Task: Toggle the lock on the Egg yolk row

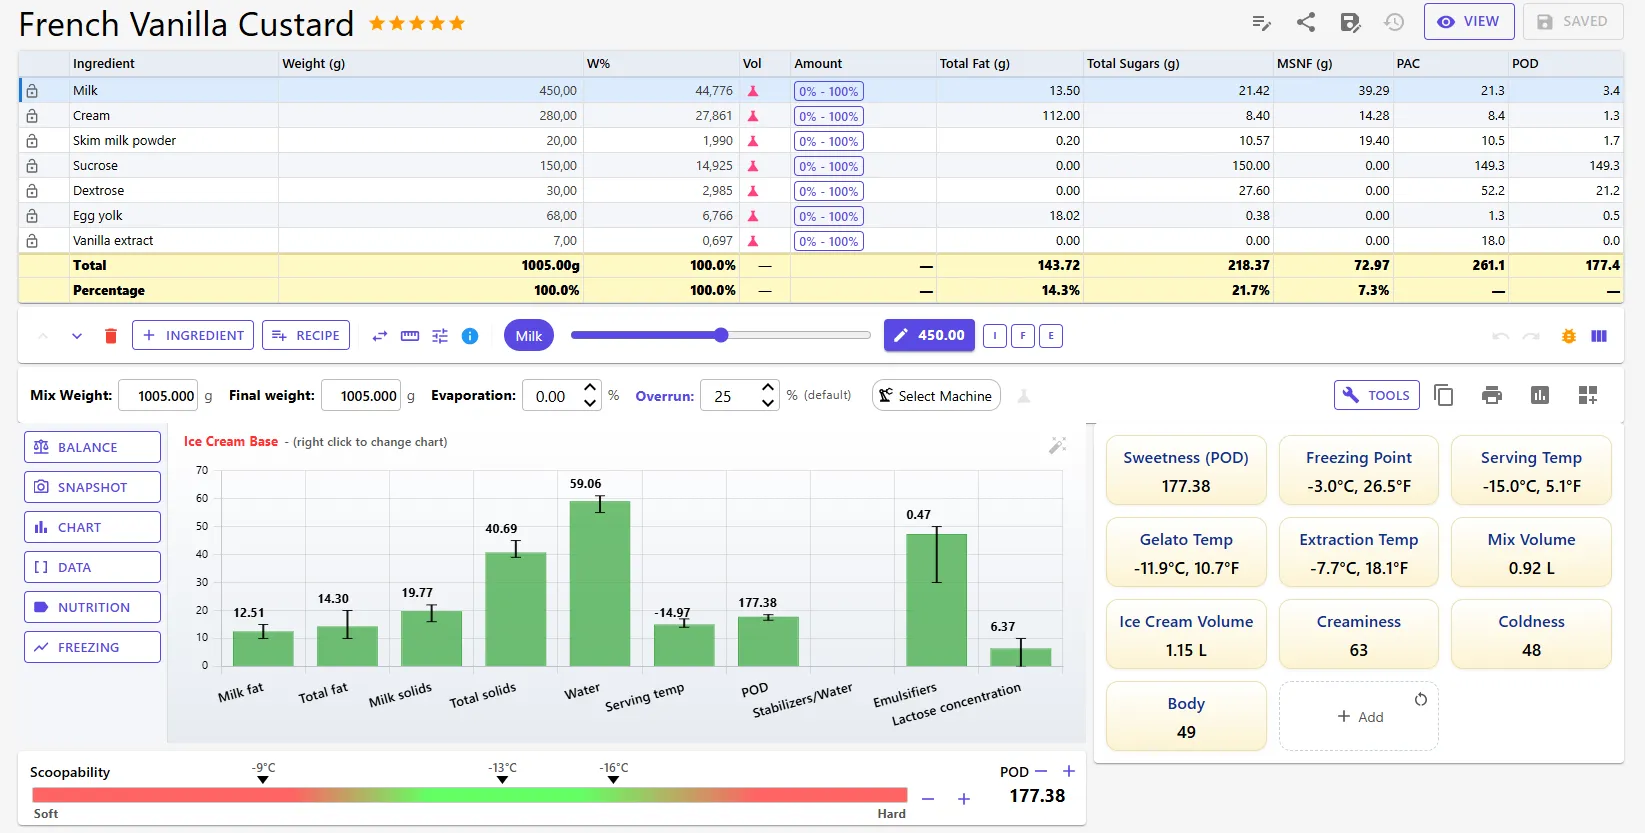Action: [32, 216]
